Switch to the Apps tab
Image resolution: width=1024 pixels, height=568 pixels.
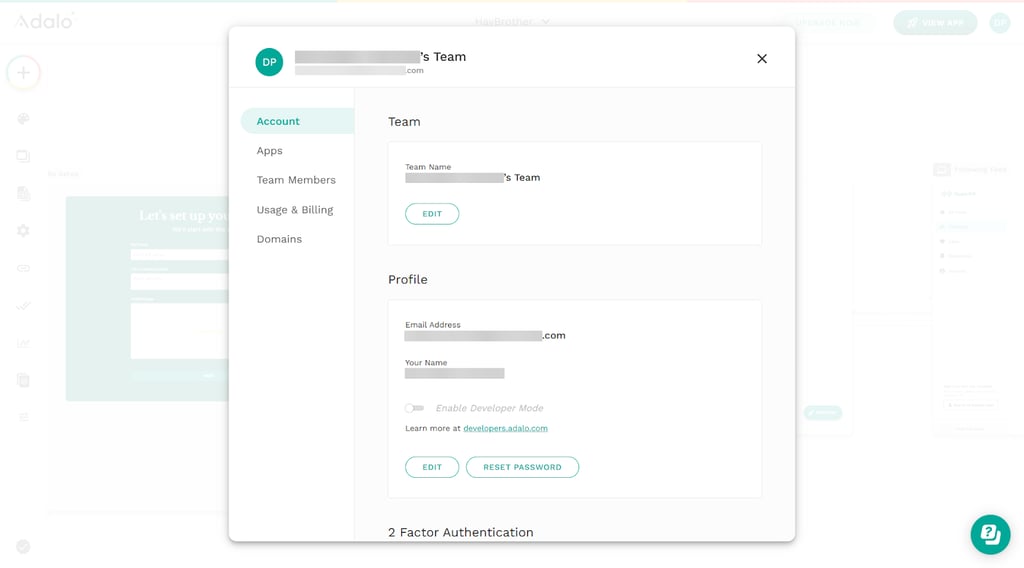(x=270, y=151)
